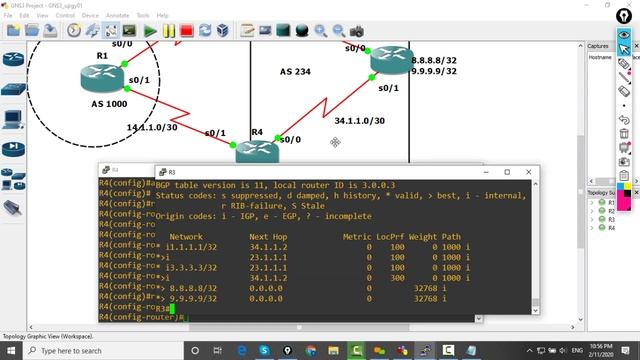Screen dimensions: 640x360
Task: Click the taskbar search box
Action: [103, 351]
